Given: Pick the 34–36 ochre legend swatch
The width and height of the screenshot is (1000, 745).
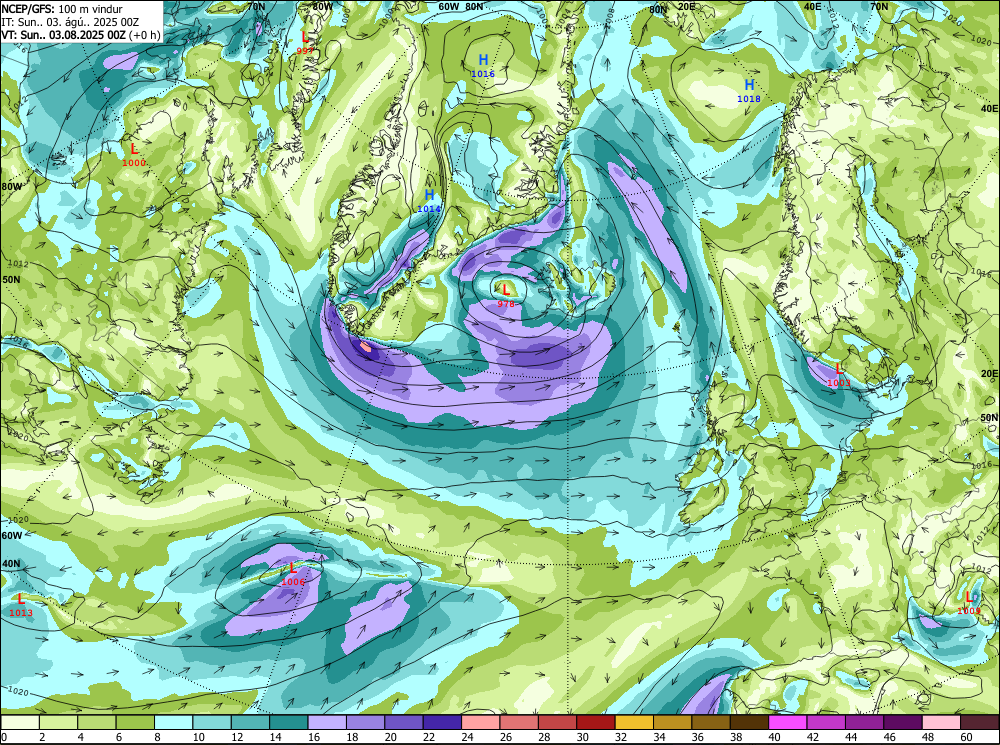Looking at the screenshot, I should (x=673, y=722).
